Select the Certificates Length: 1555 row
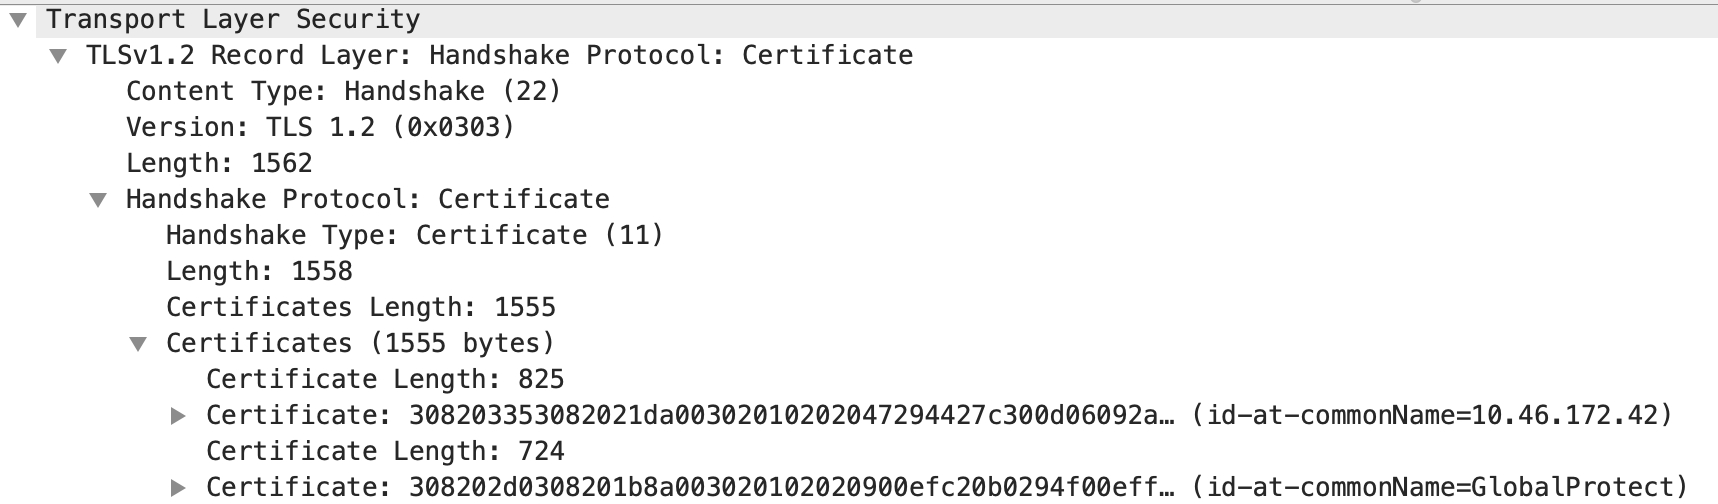 pyautogui.click(x=360, y=308)
